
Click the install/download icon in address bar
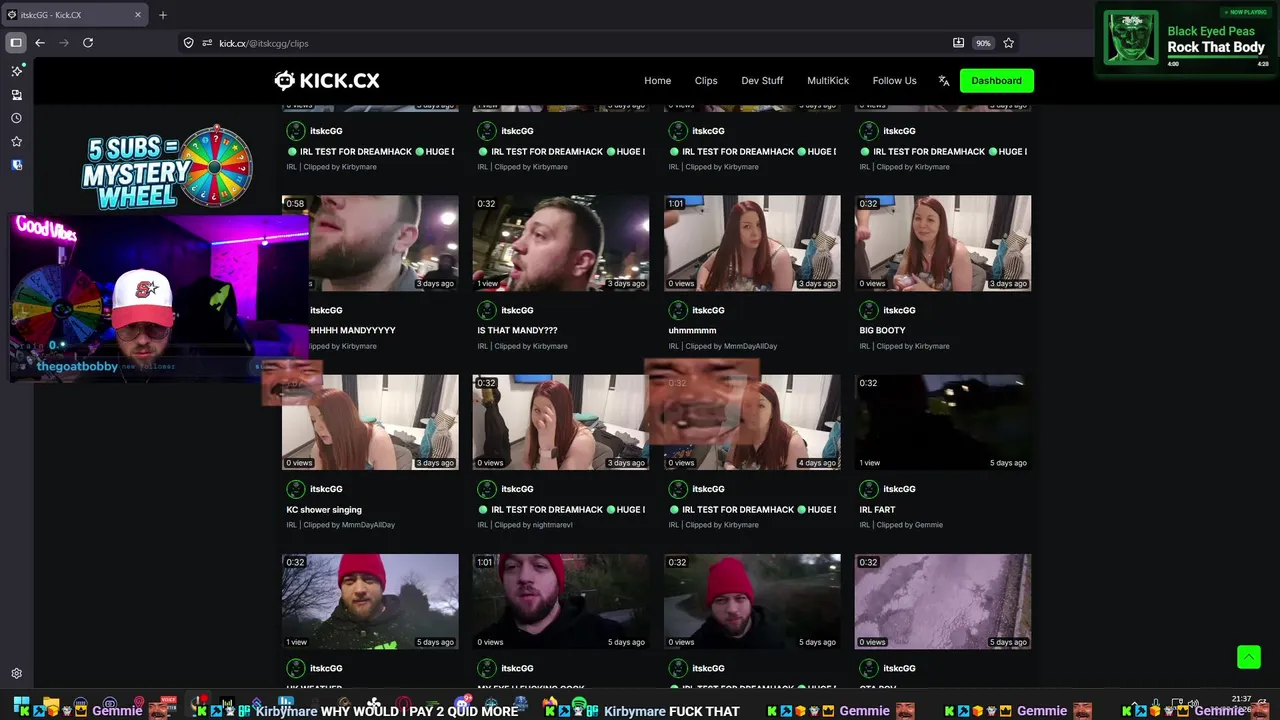[958, 43]
